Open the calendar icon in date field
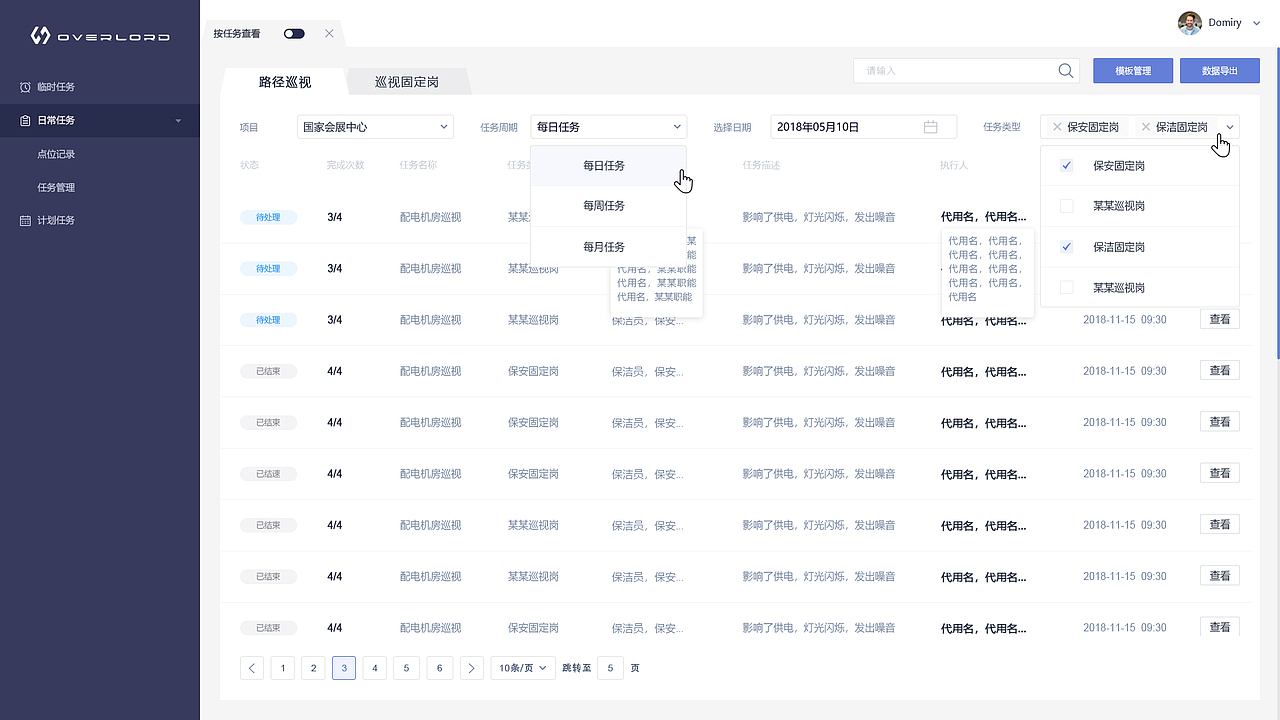The width and height of the screenshot is (1280, 720). pyautogui.click(x=931, y=127)
